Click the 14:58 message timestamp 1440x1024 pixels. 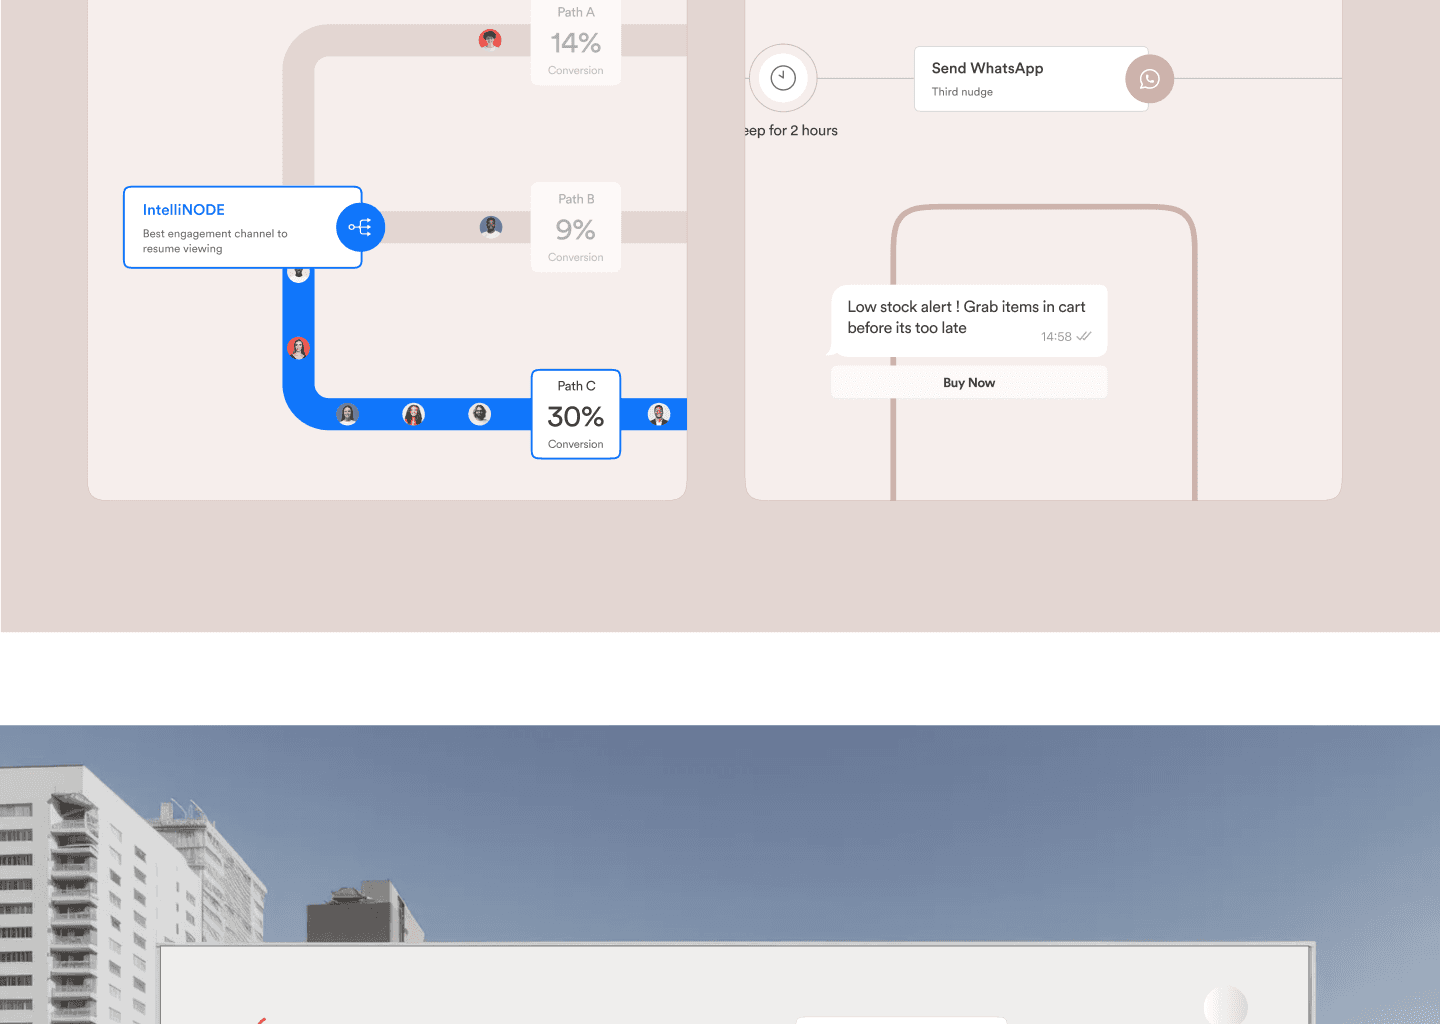(x=1056, y=337)
